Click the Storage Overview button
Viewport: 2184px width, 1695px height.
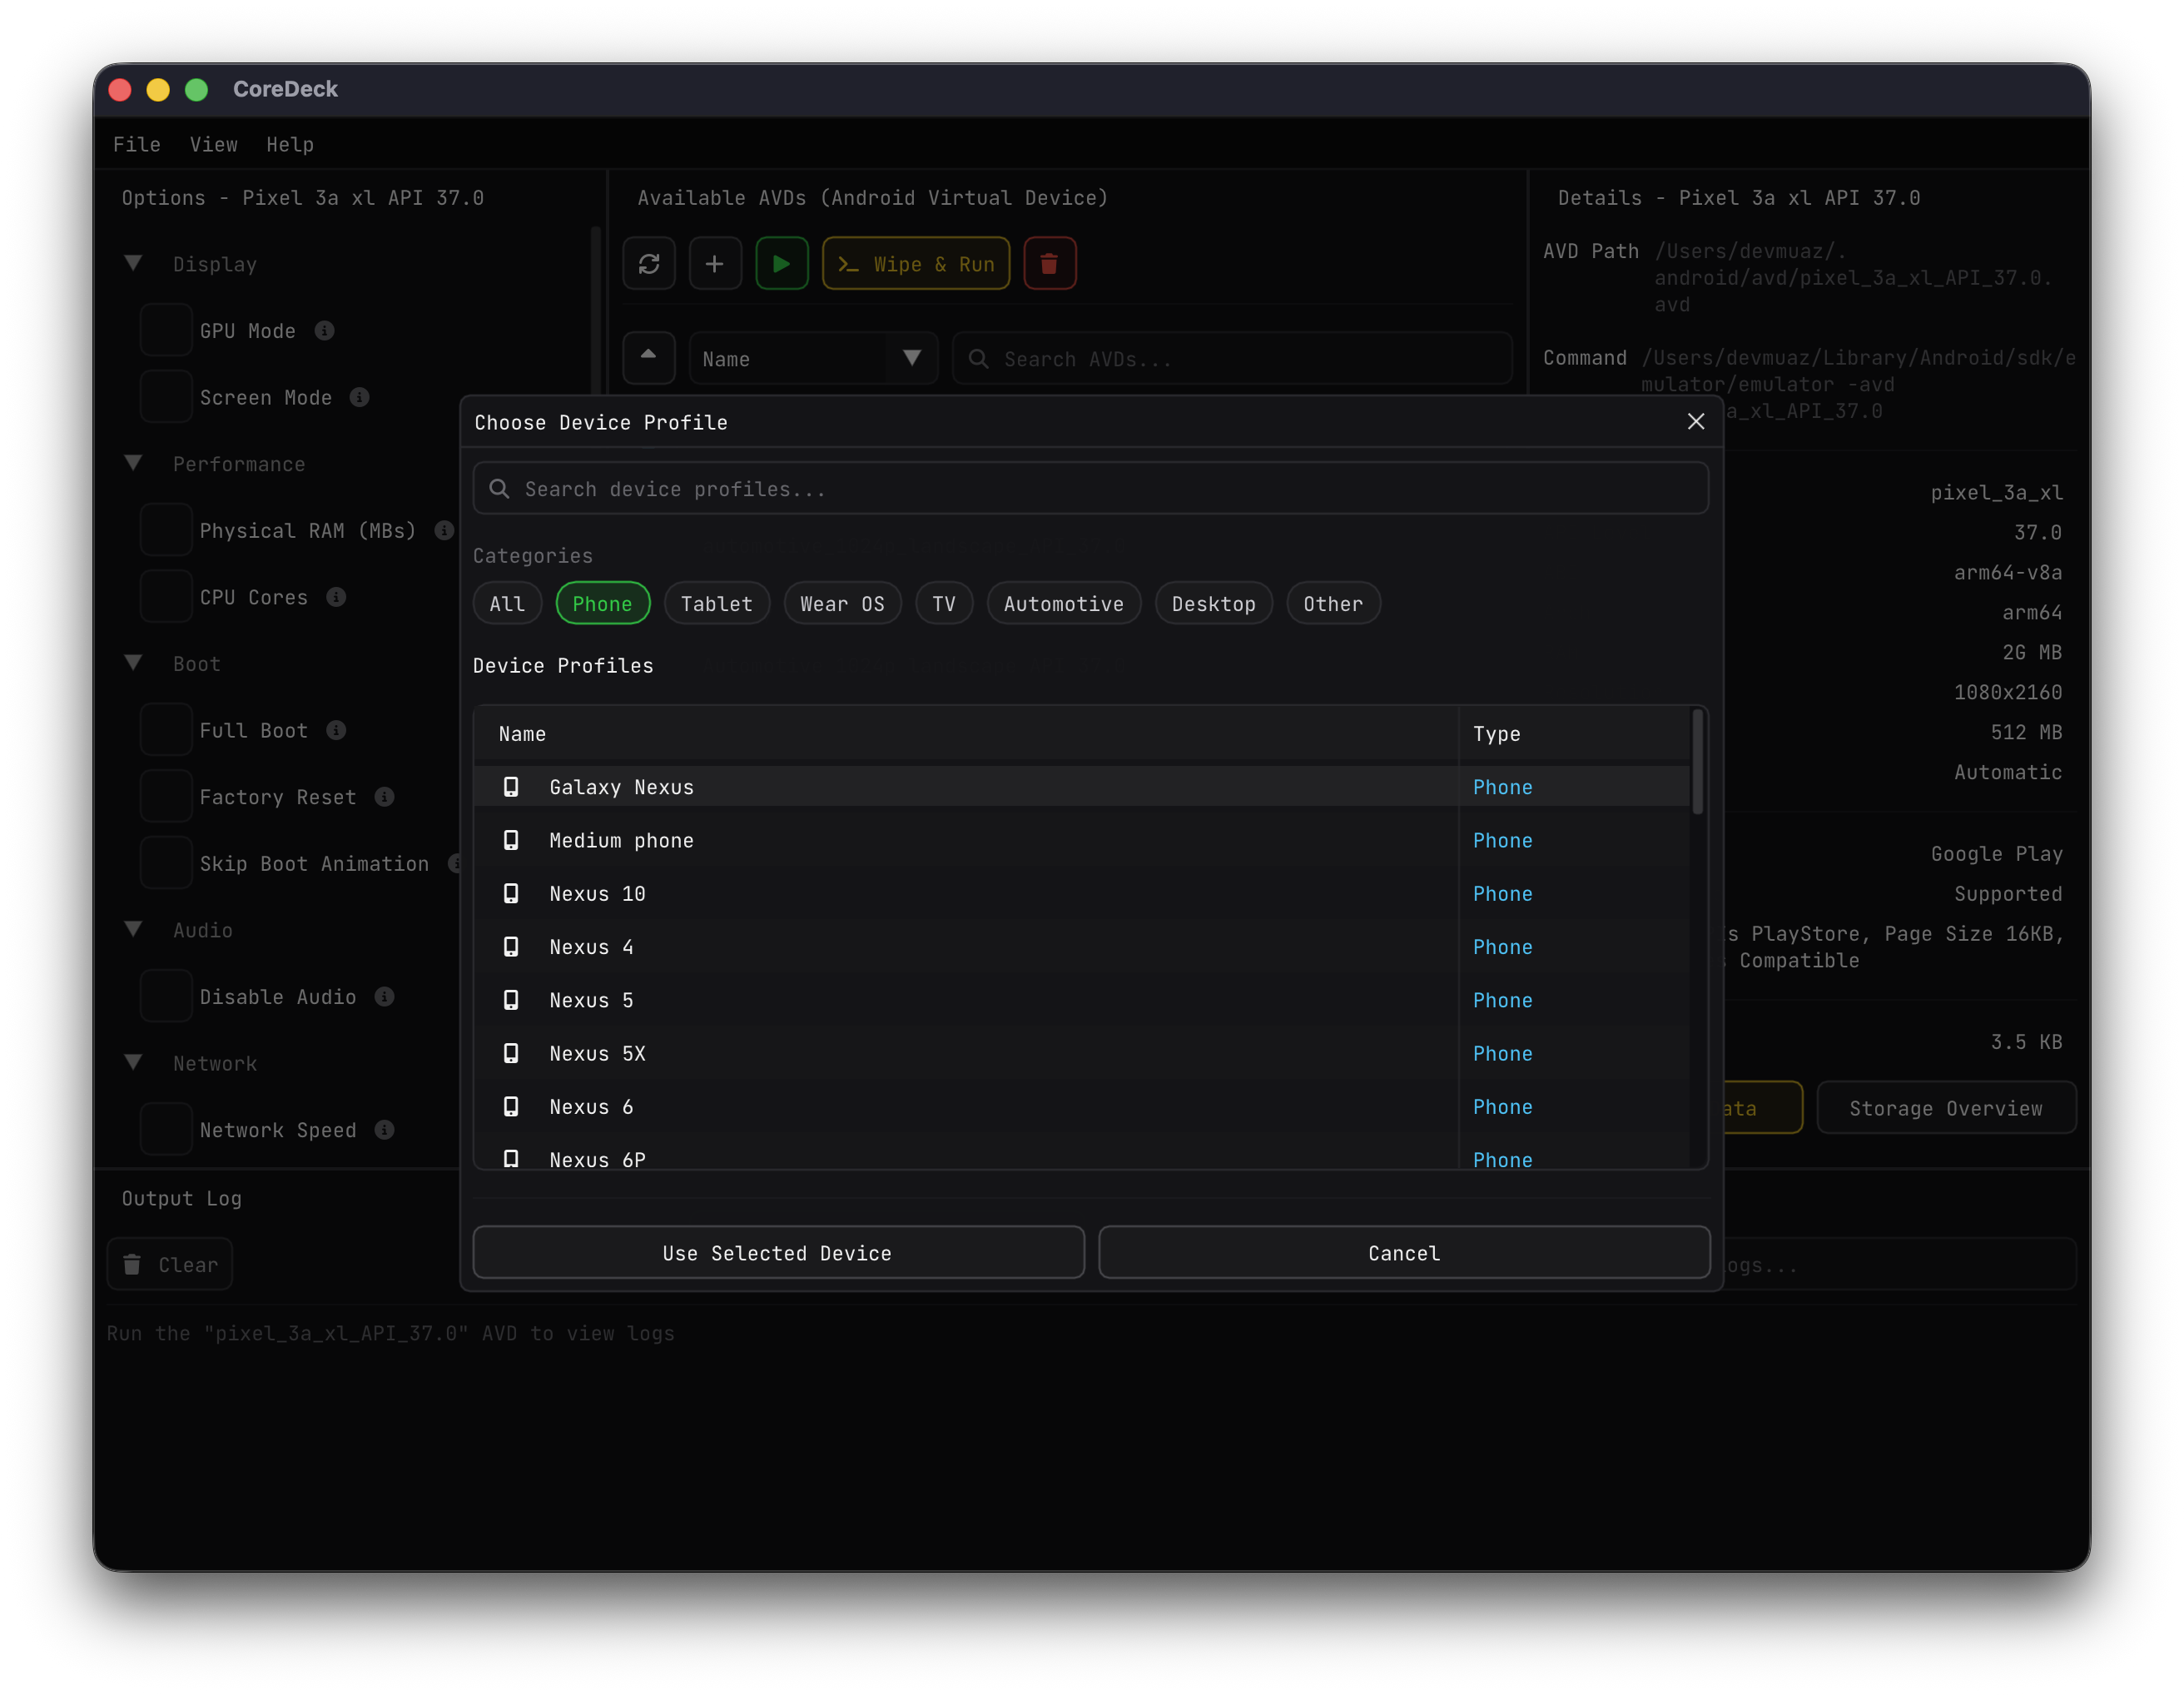[x=1946, y=1107]
